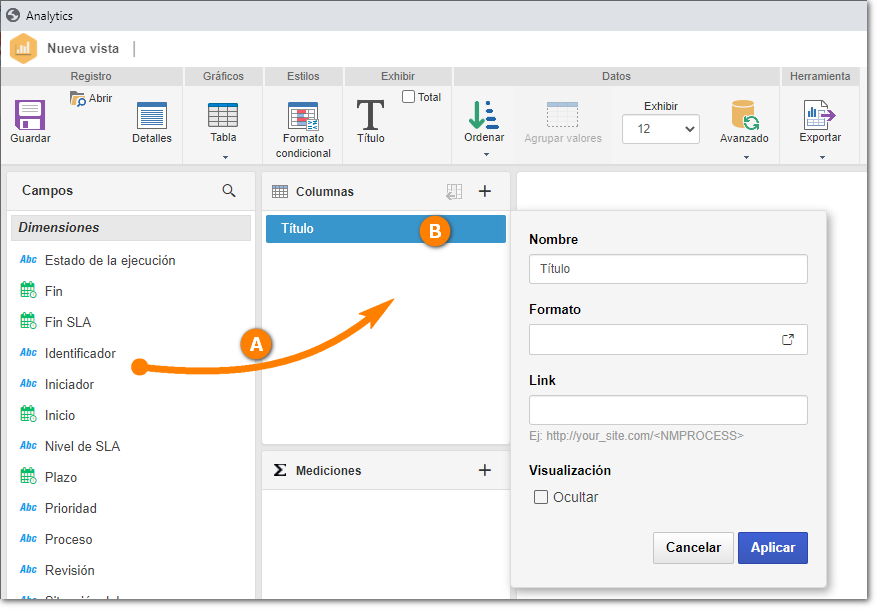Open the Exhibir 12 dropdown
Screen dimensions: 880x611
[661, 129]
